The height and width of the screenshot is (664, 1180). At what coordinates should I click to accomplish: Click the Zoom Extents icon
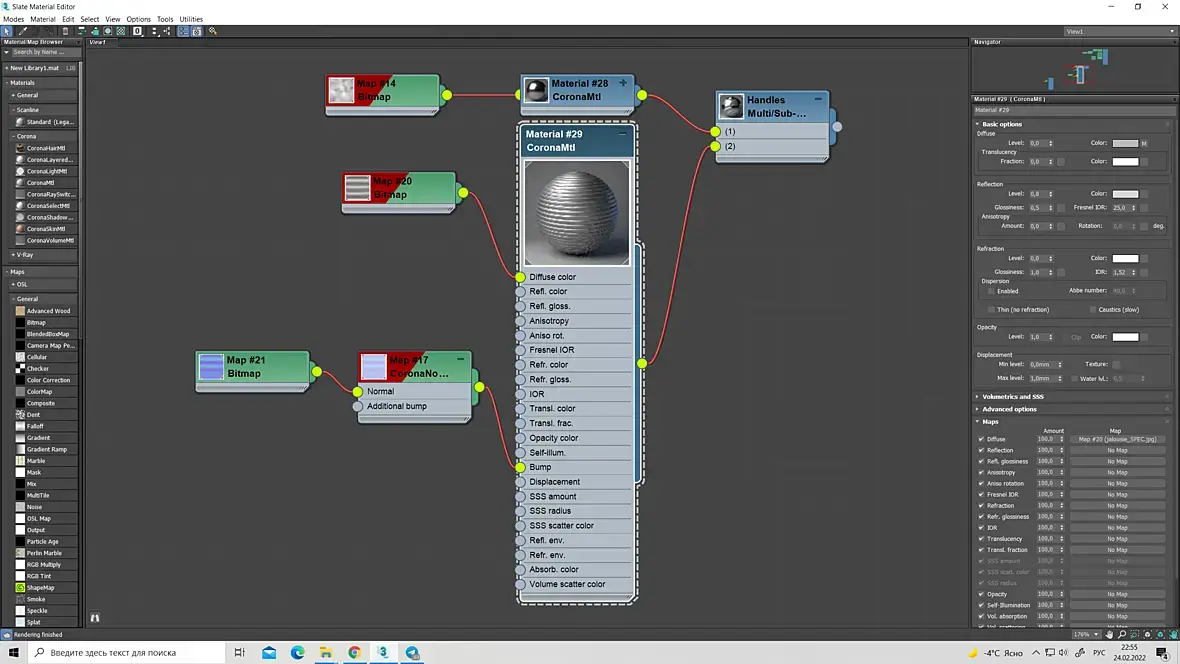point(1148,635)
